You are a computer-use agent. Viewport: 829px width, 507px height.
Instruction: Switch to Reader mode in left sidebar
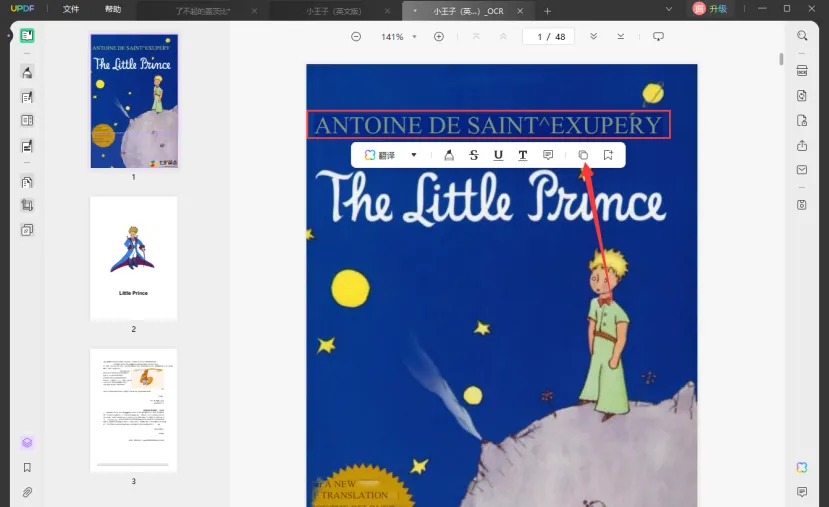click(x=27, y=35)
